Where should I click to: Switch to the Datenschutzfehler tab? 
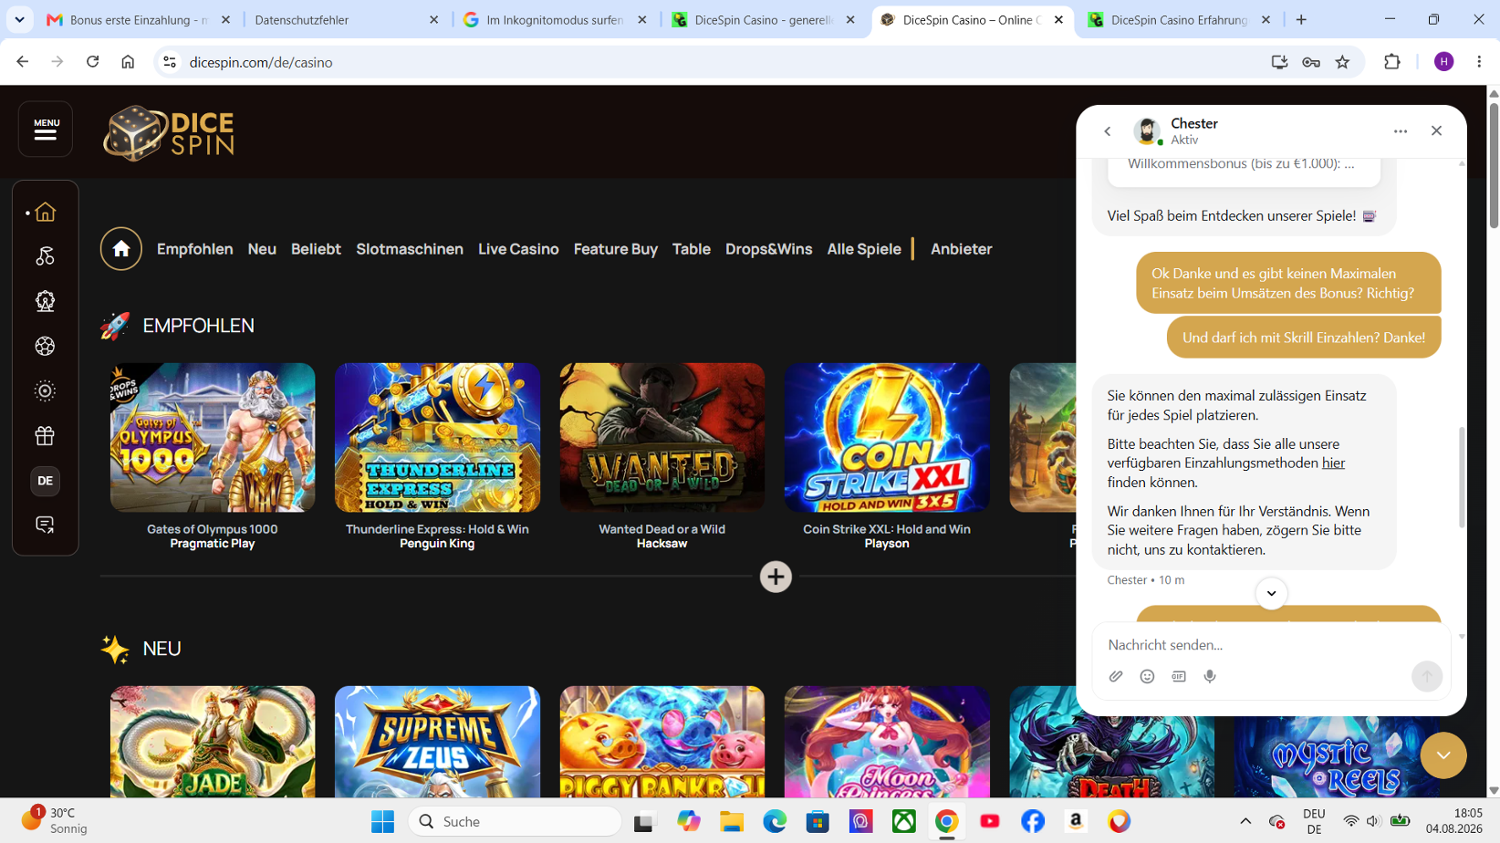click(x=347, y=20)
